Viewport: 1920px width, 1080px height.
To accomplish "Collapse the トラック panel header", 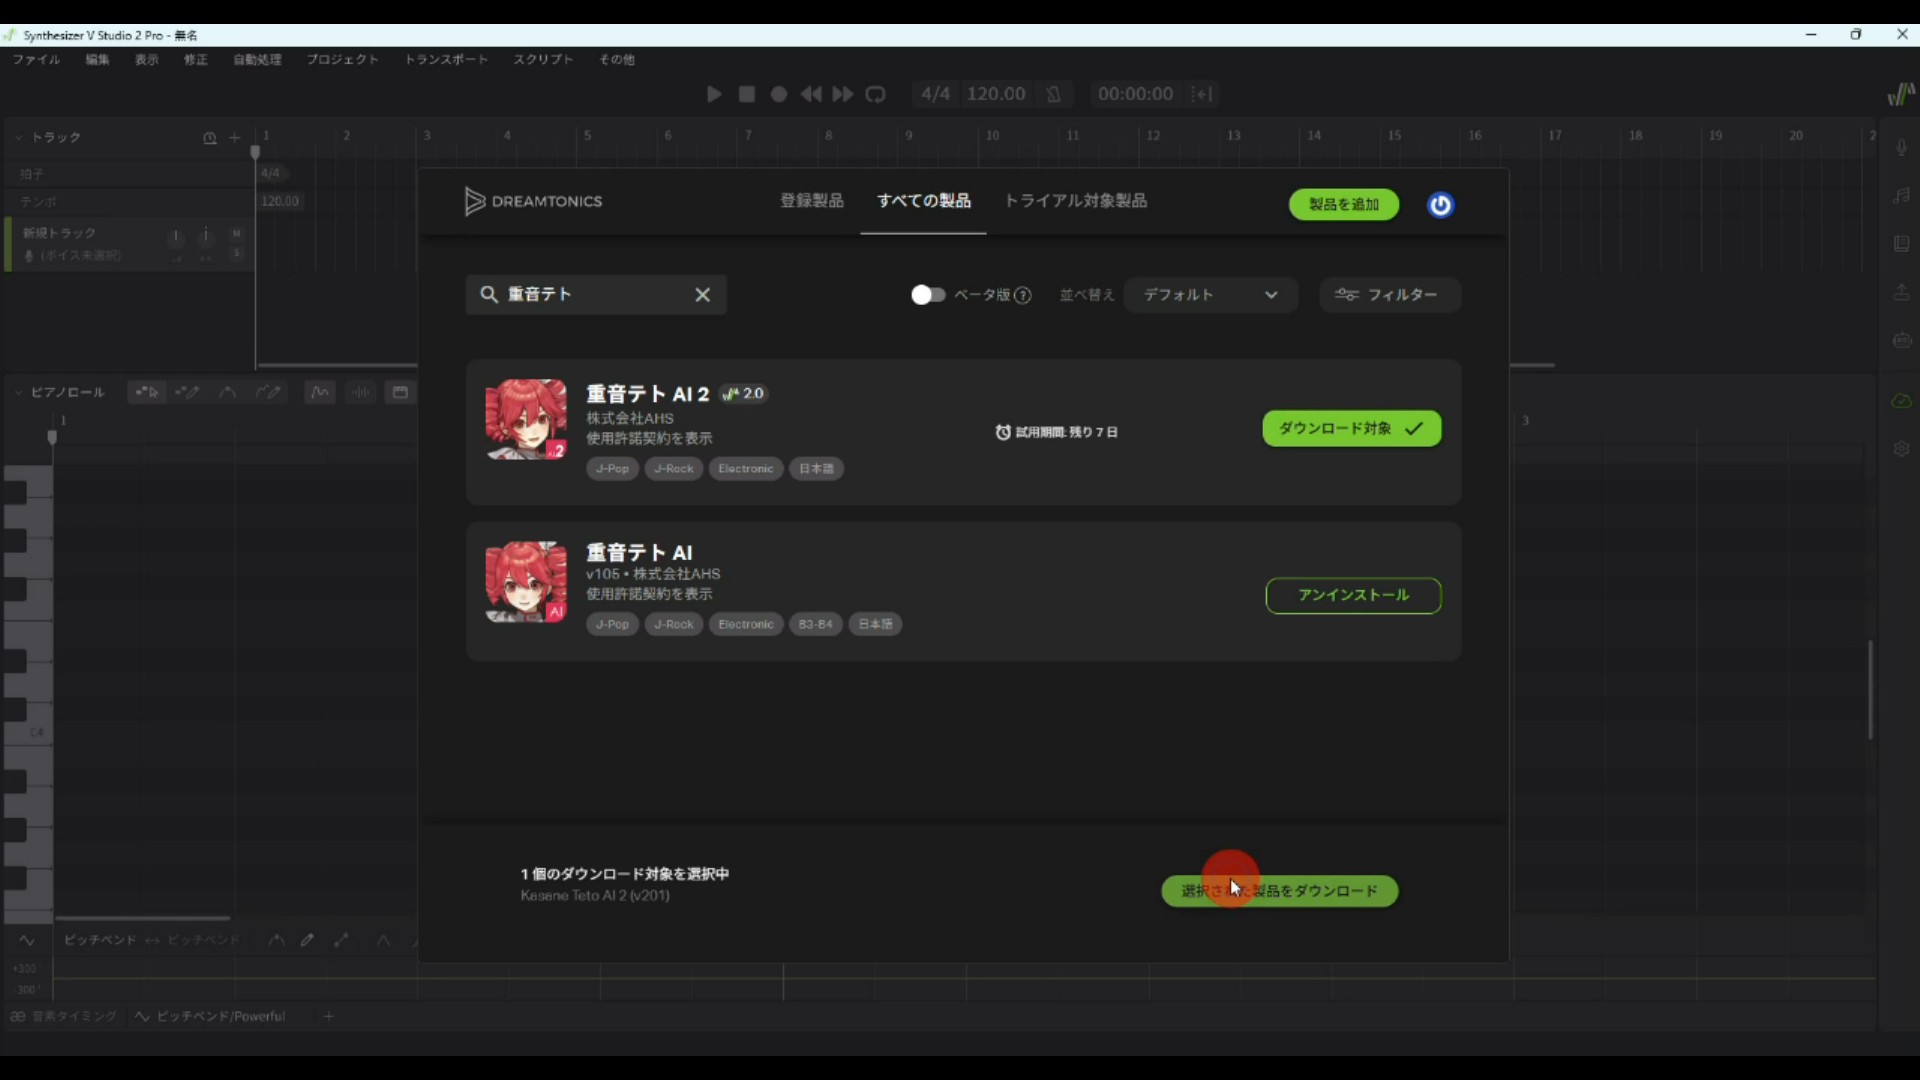I will click(x=17, y=138).
